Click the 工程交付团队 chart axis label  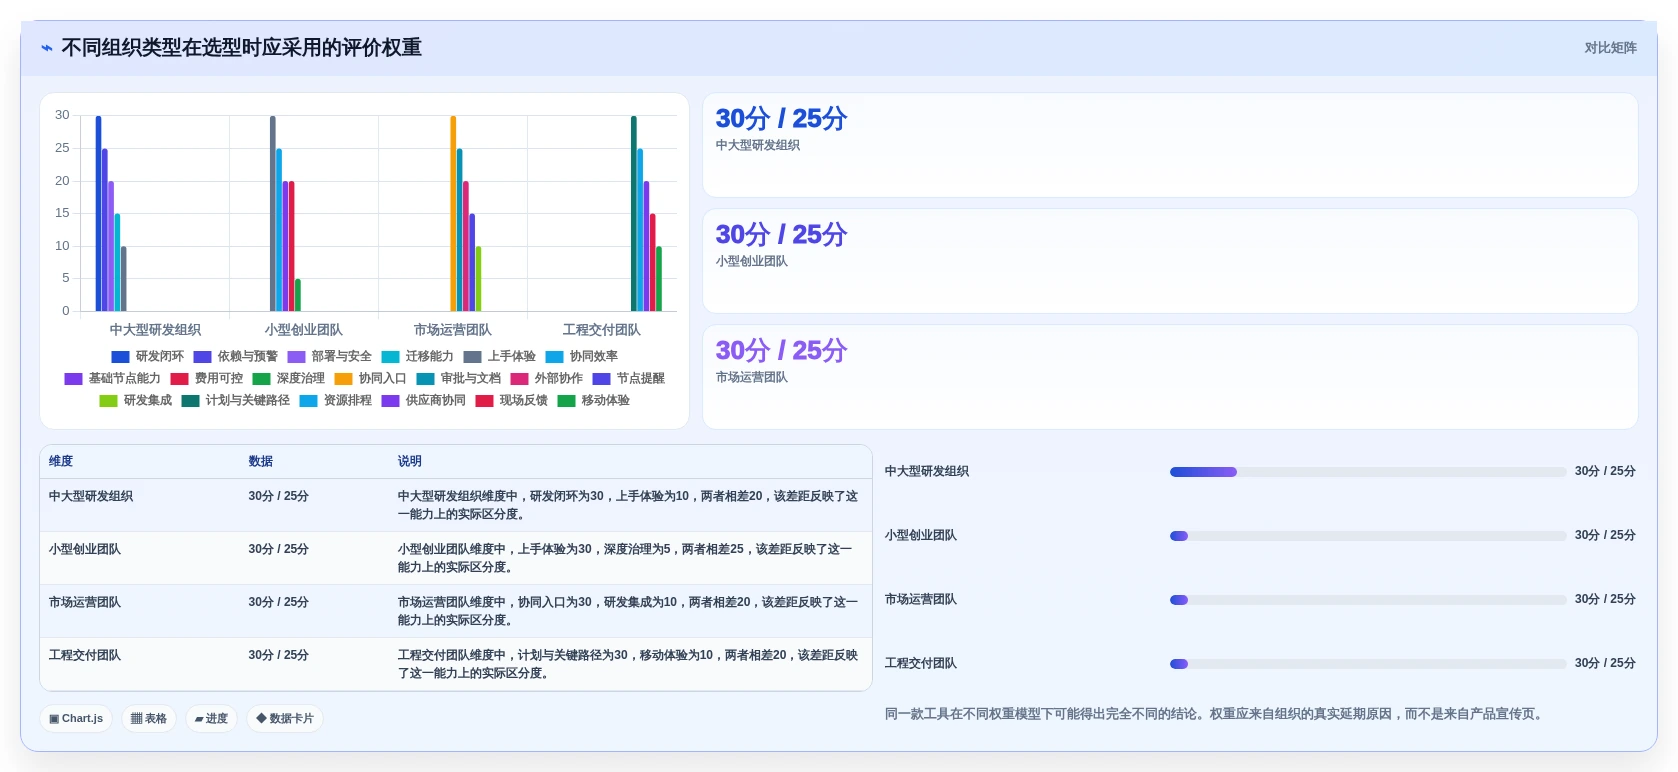point(601,329)
